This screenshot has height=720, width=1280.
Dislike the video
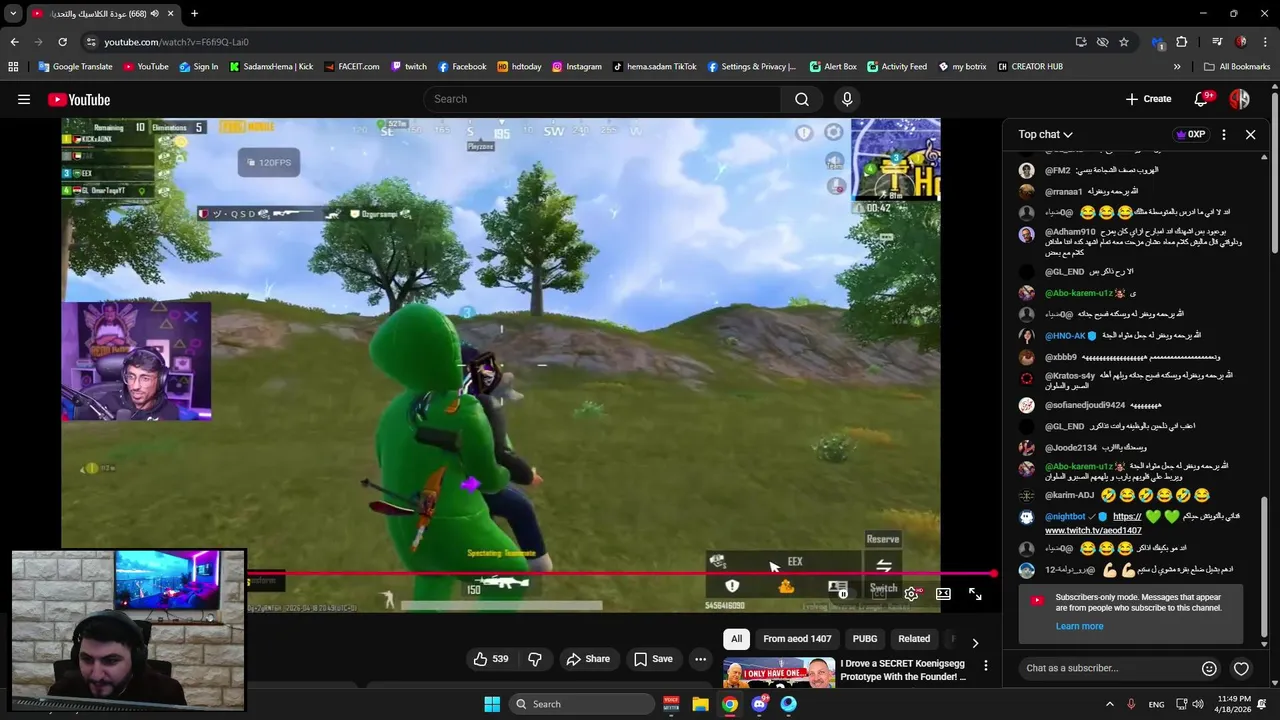click(535, 659)
